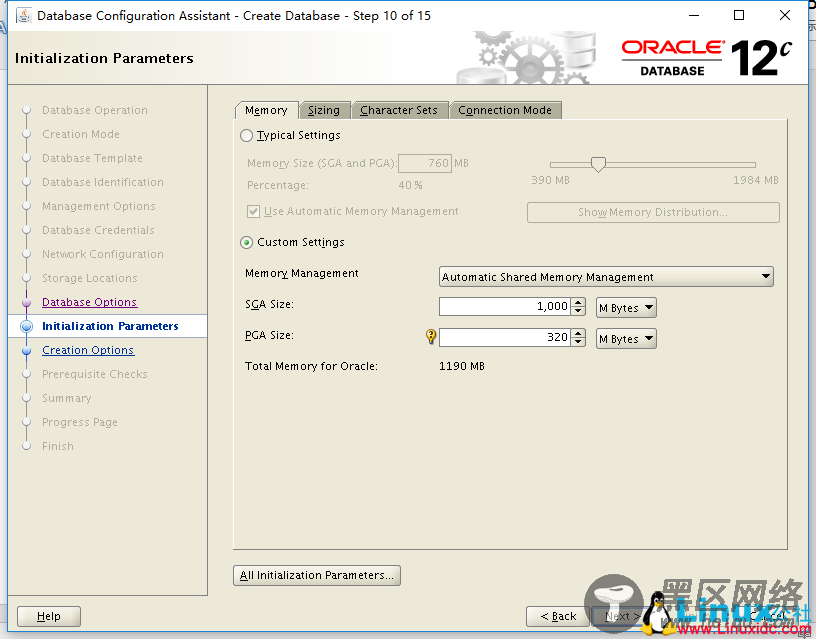
Task: Click the 40 % percentage value
Action: click(x=410, y=185)
